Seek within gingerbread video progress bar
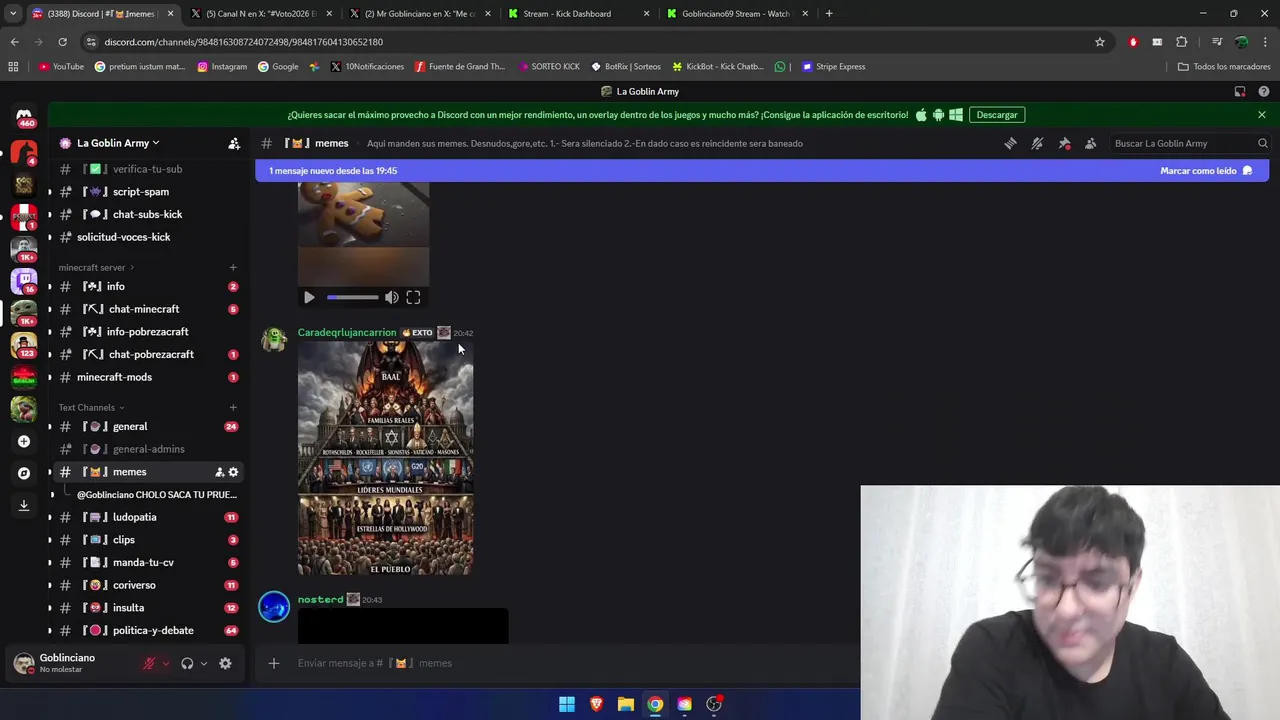This screenshot has width=1280, height=720. point(352,297)
